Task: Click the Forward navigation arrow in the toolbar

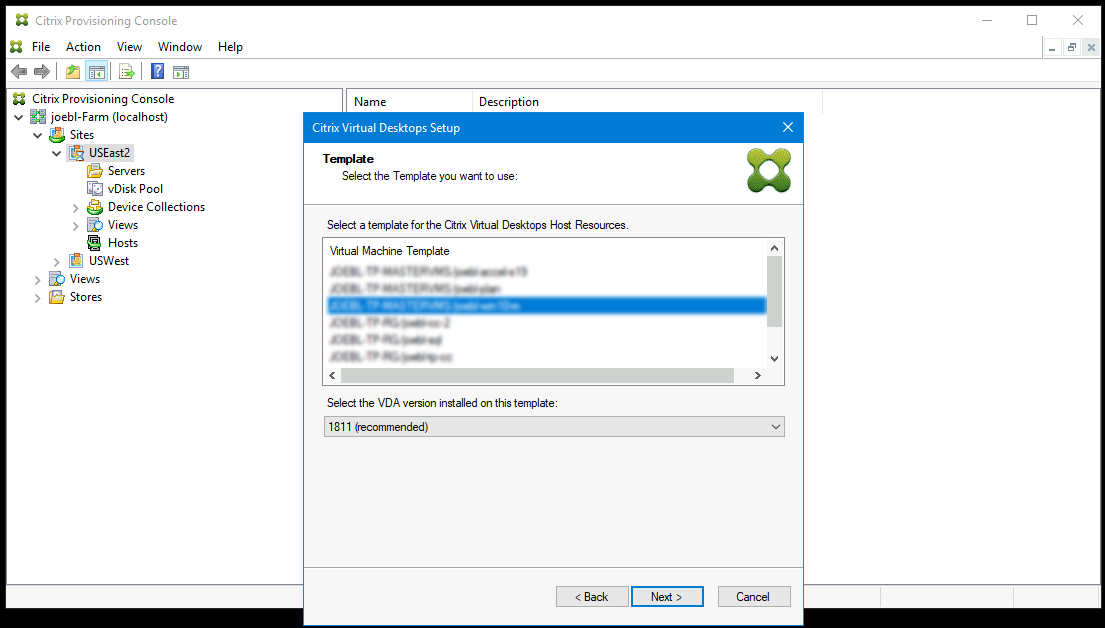Action: pyautogui.click(x=40, y=71)
